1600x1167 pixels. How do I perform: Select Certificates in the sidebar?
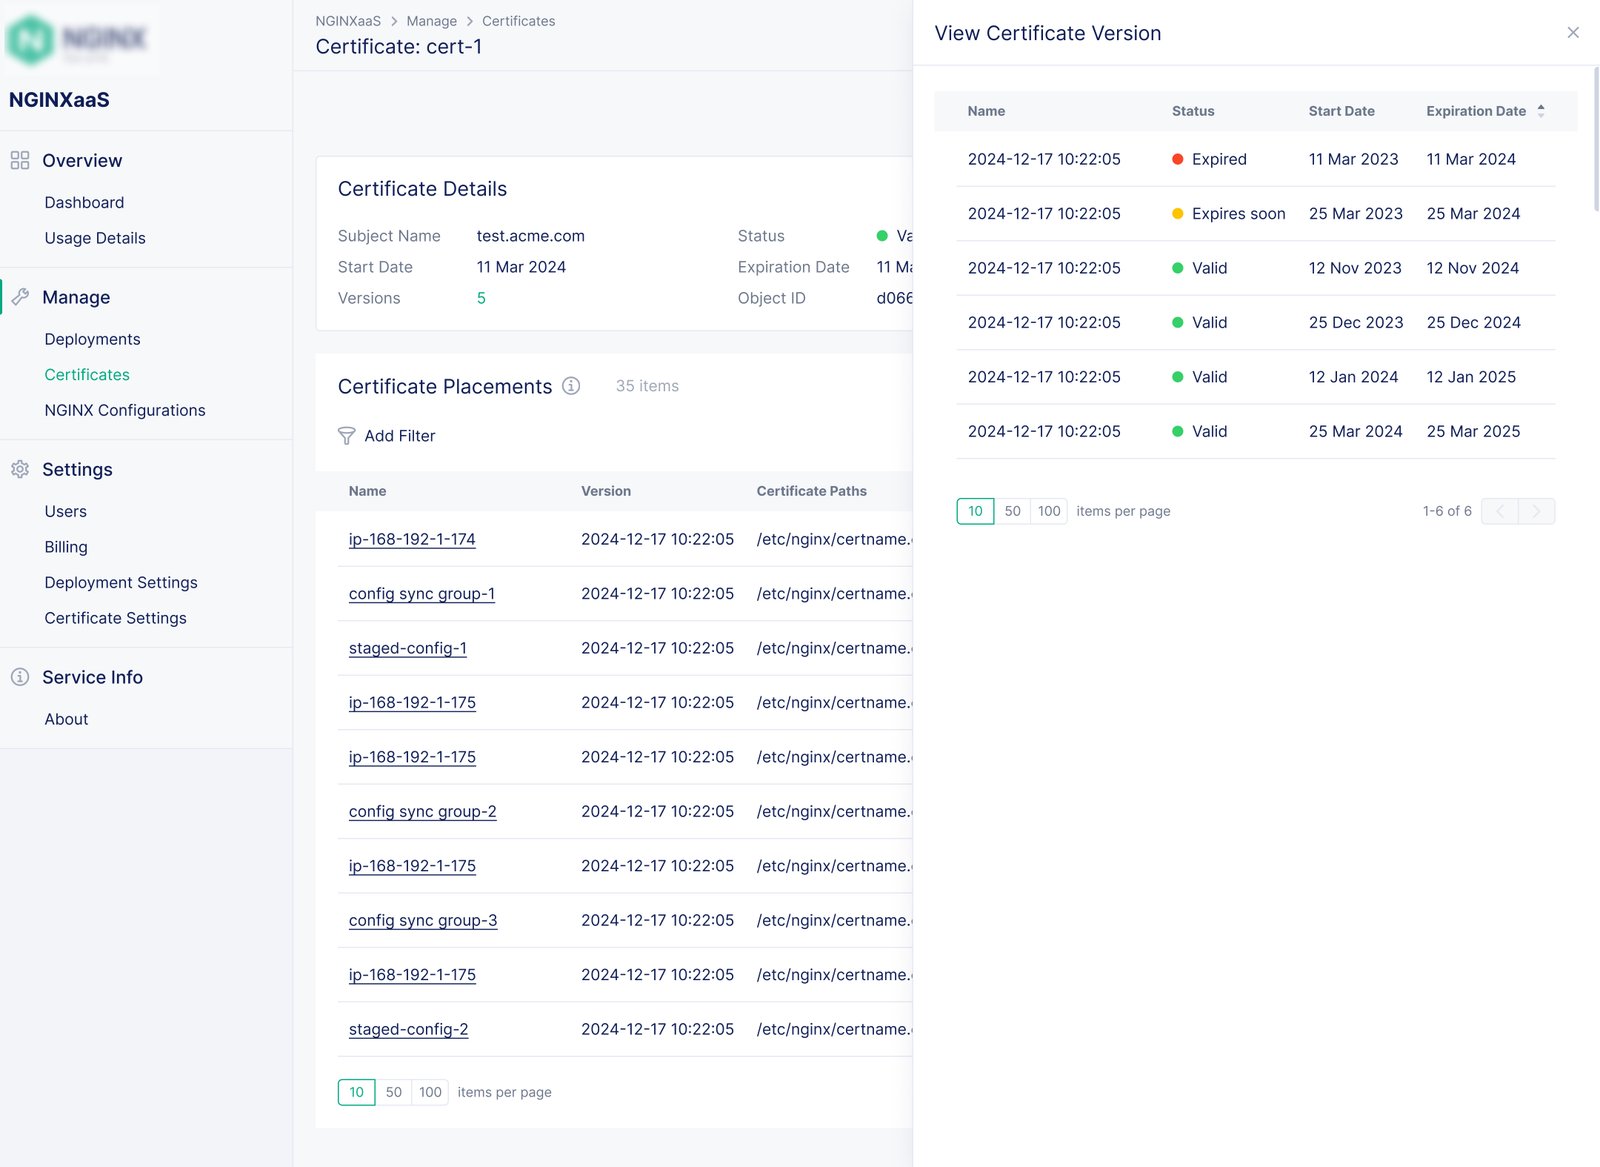tap(87, 375)
